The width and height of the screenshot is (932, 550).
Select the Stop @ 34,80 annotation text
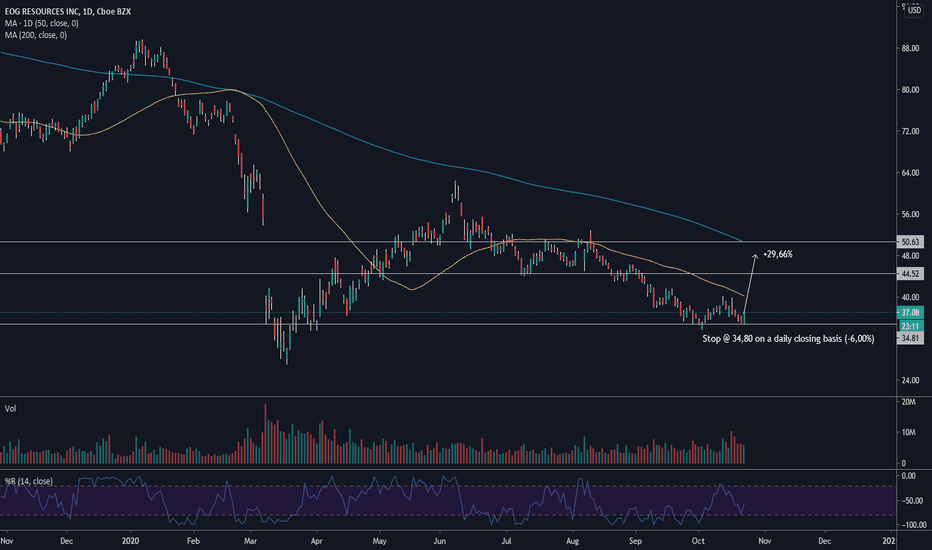(x=788, y=339)
